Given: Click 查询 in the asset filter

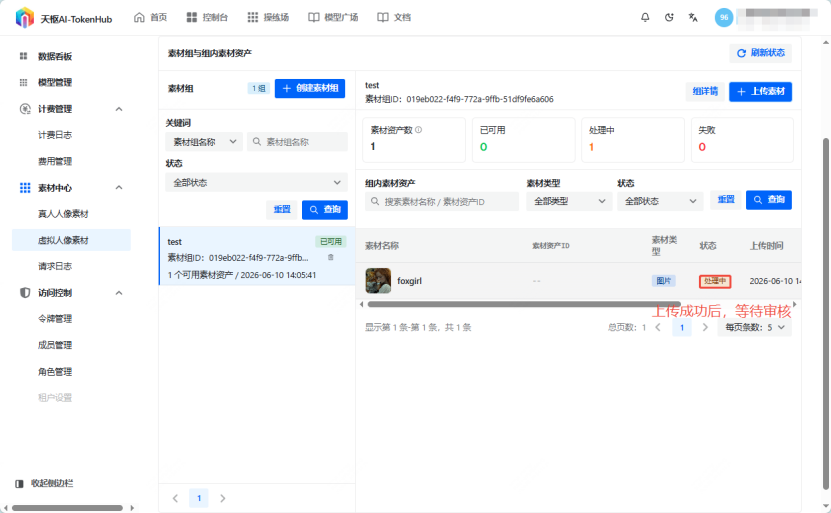Looking at the screenshot, I should (x=769, y=200).
